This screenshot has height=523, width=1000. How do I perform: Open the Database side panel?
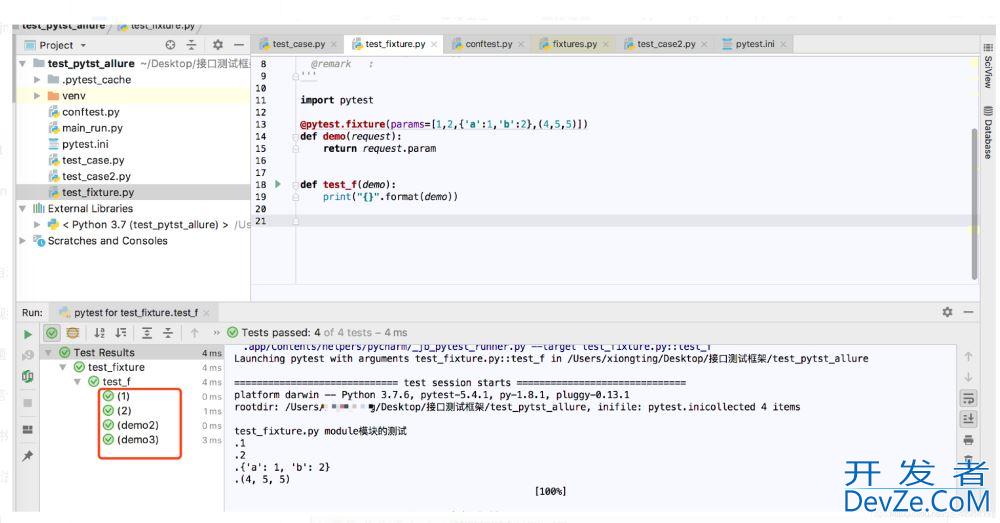(x=987, y=132)
